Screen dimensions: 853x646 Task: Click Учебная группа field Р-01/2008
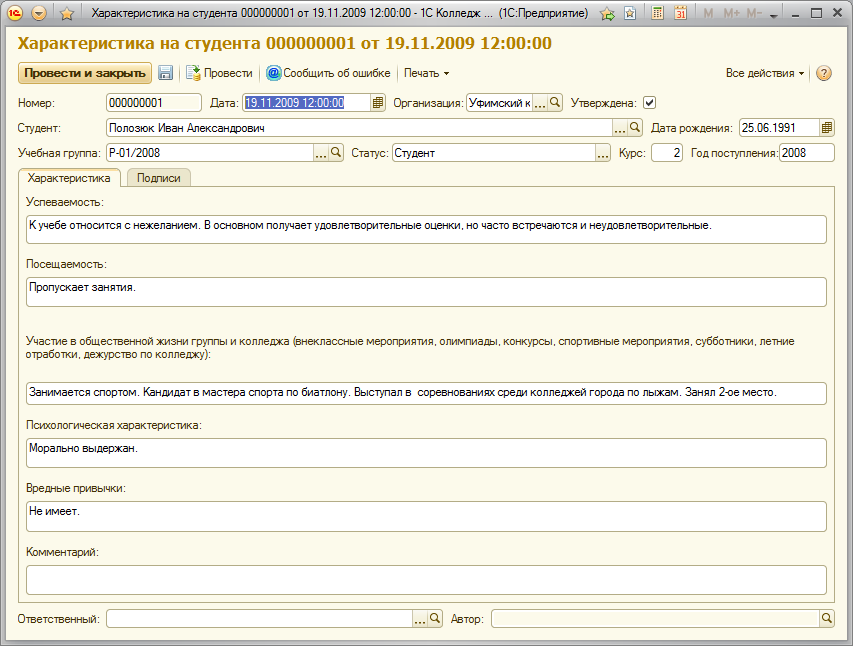pos(209,153)
